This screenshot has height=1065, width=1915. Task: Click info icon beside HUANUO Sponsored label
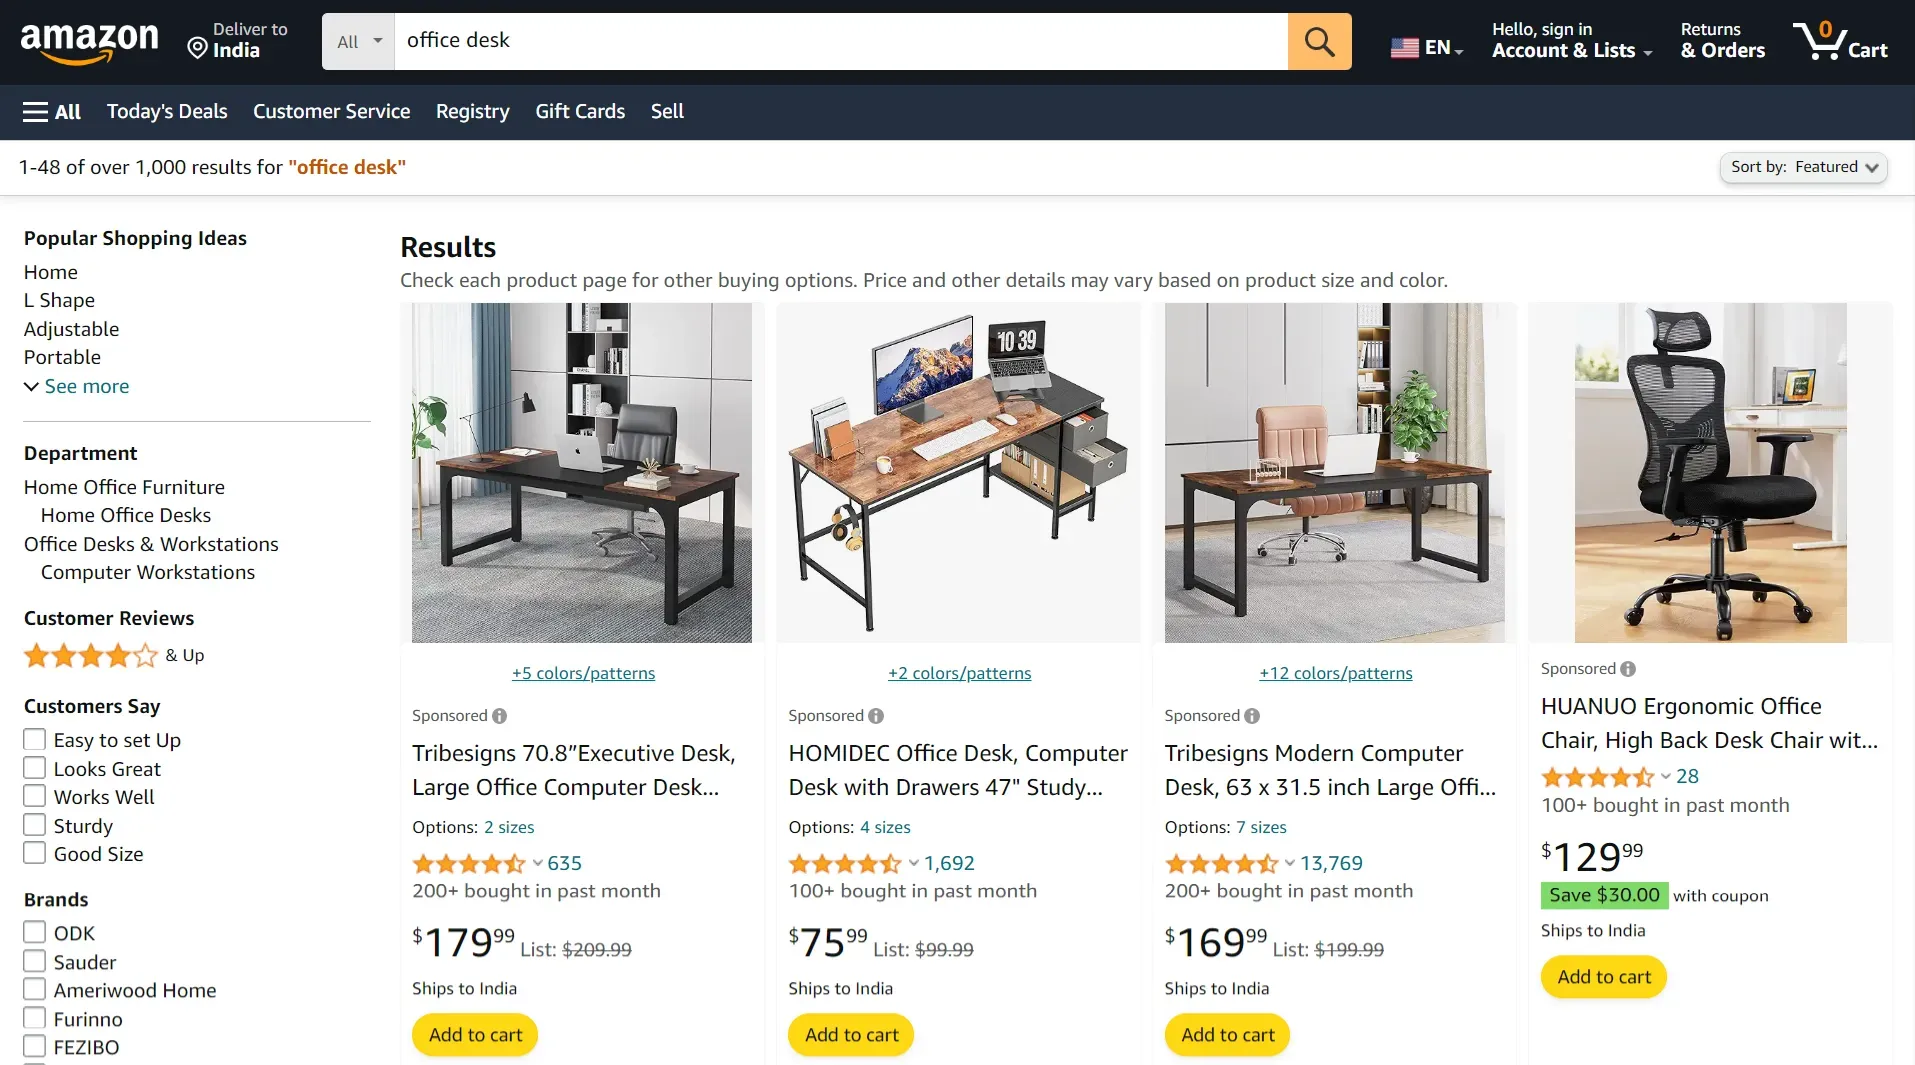(1628, 669)
